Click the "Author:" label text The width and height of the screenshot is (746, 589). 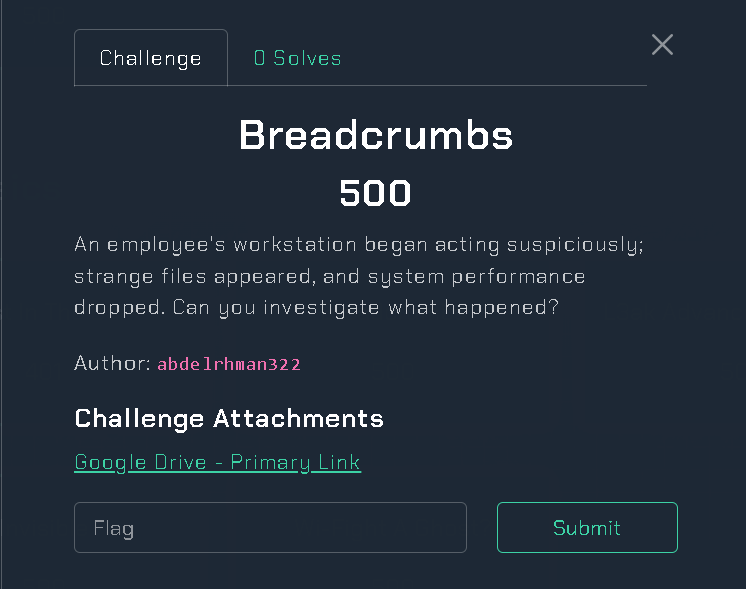(113, 363)
